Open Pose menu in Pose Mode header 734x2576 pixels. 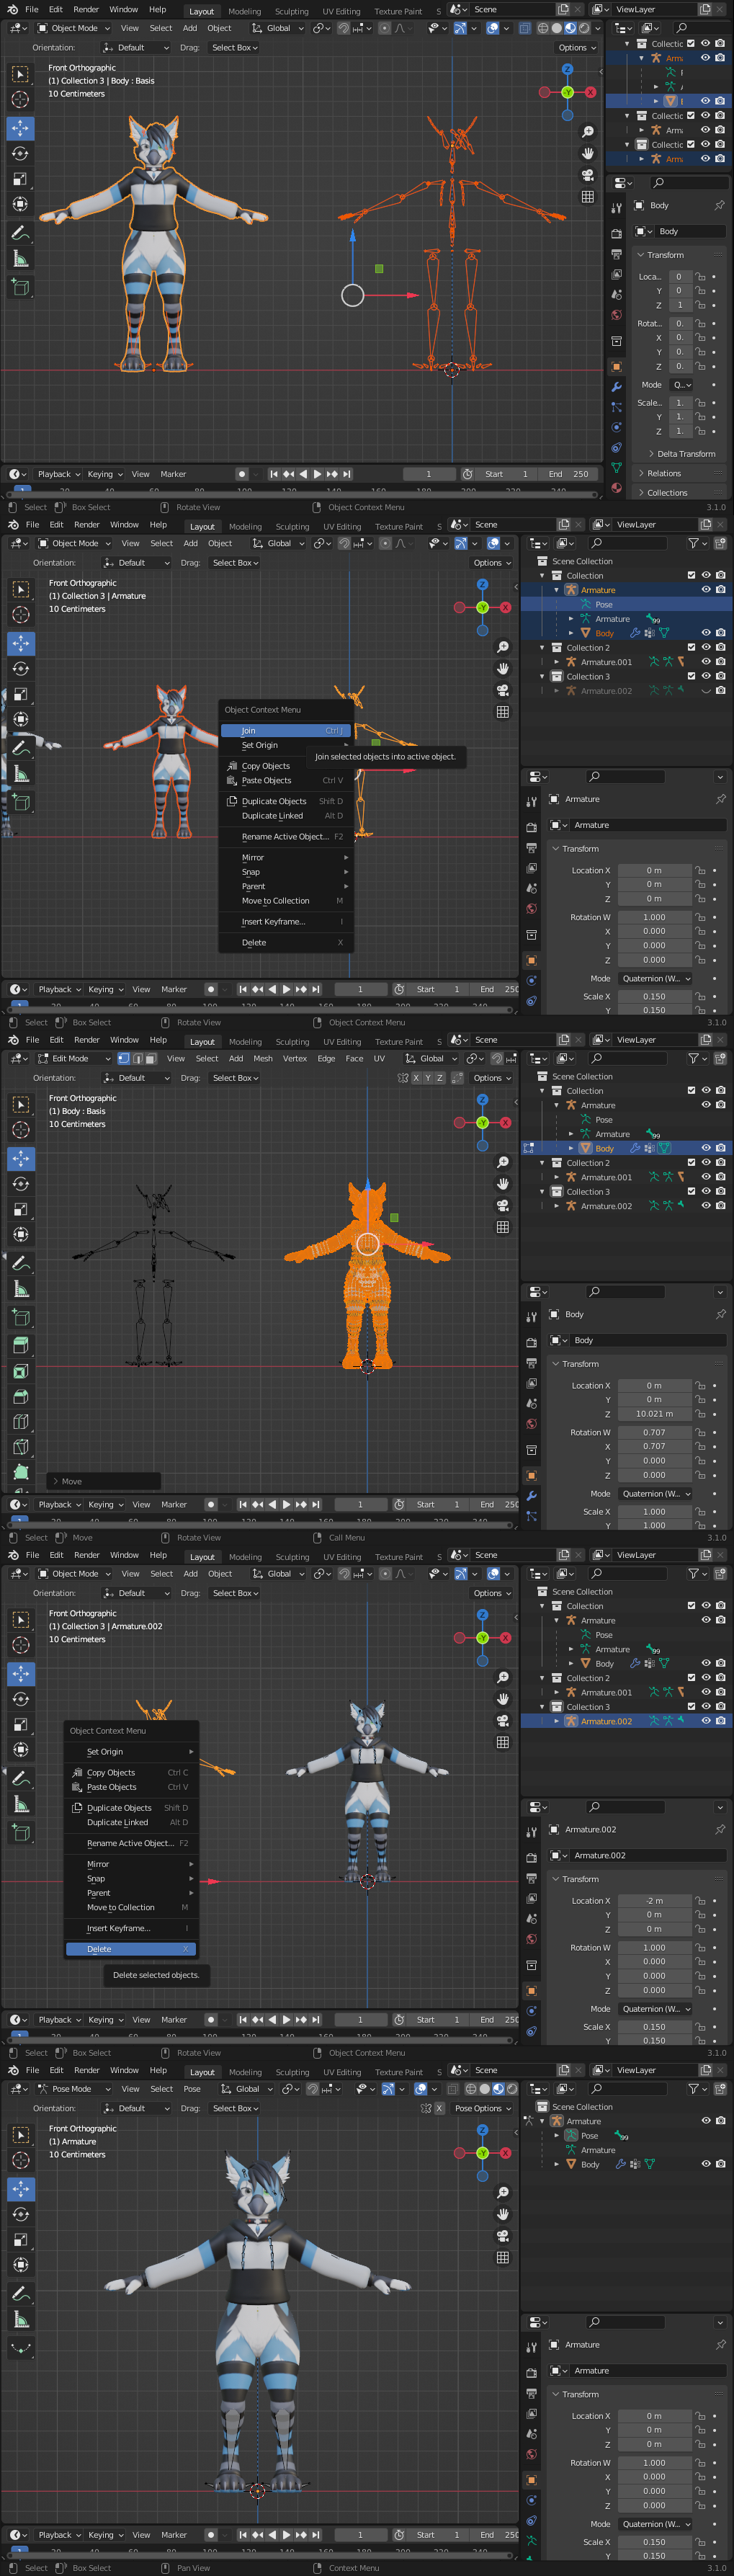click(x=192, y=2089)
